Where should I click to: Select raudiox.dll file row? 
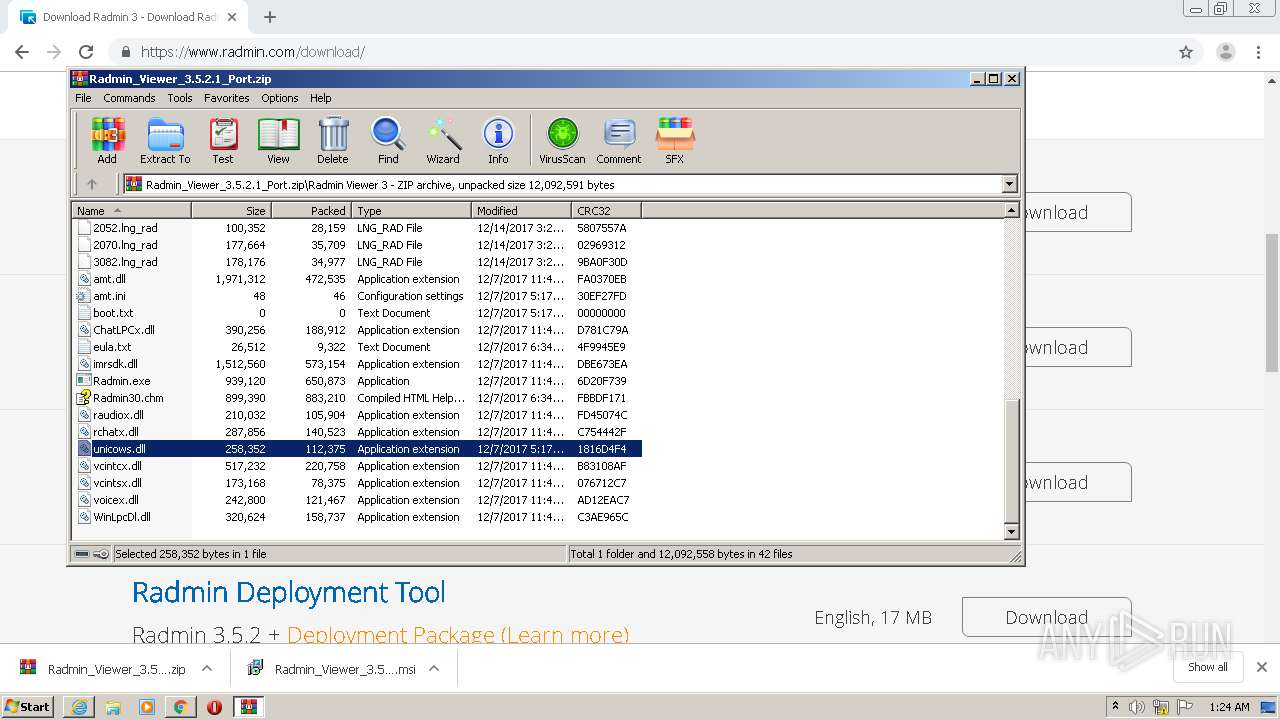pos(359,415)
